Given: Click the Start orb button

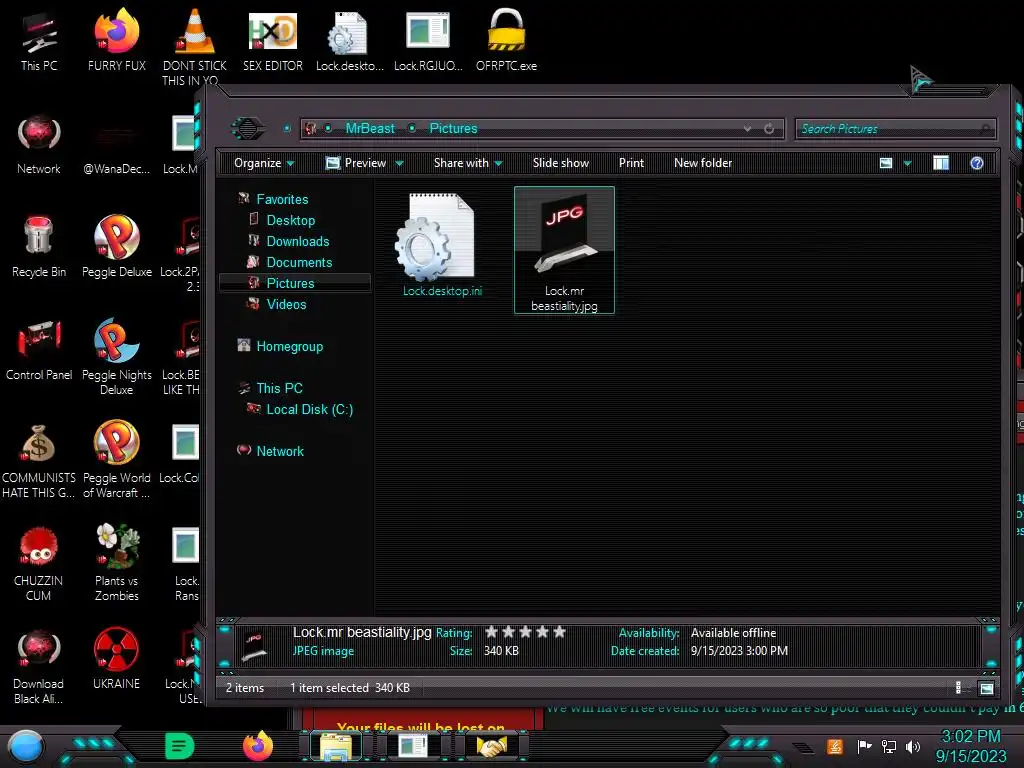Looking at the screenshot, I should click(x=26, y=746).
